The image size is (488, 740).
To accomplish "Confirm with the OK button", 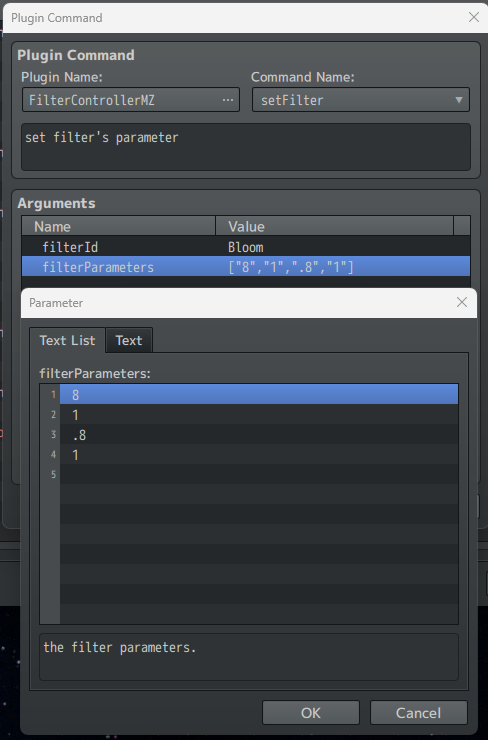I will click(x=311, y=712).
